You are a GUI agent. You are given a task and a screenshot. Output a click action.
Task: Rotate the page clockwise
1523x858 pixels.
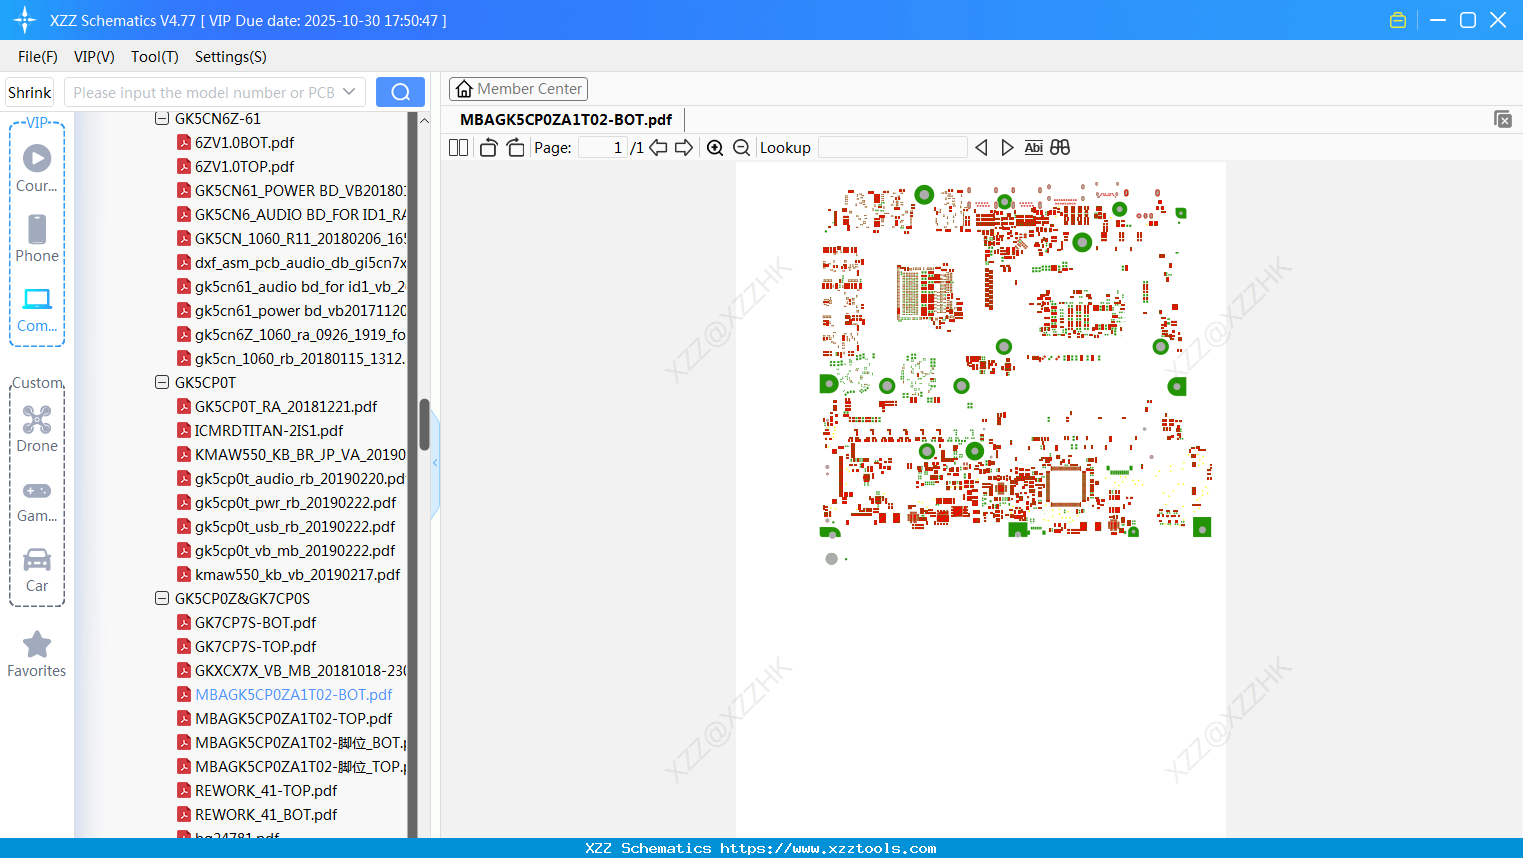pyautogui.click(x=515, y=148)
